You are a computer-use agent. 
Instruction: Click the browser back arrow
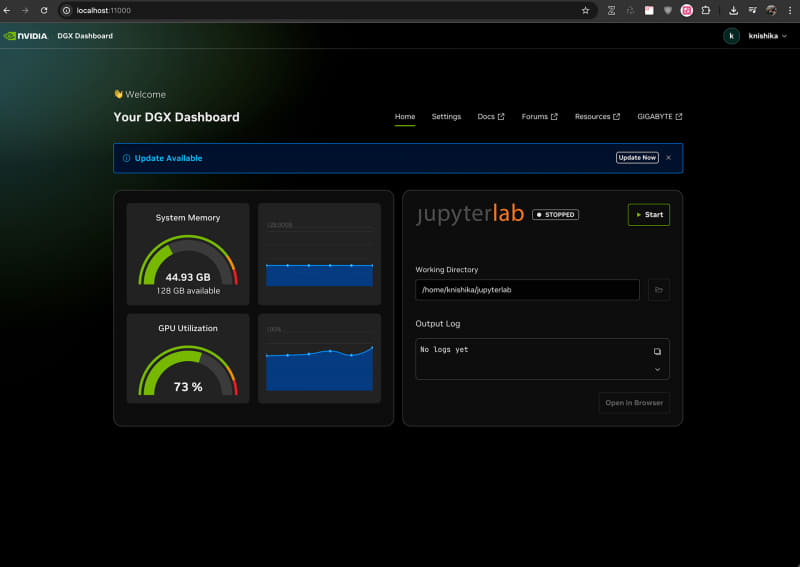pos(7,10)
